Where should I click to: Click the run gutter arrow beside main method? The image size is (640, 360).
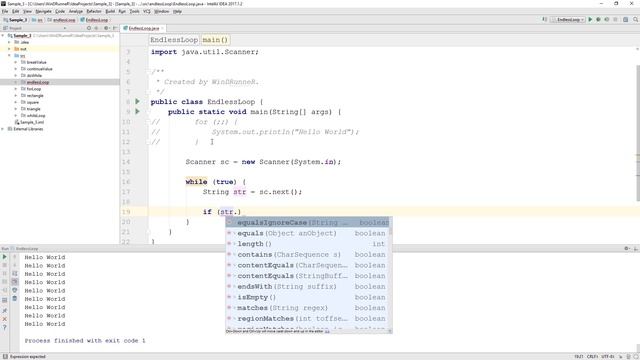(138, 111)
